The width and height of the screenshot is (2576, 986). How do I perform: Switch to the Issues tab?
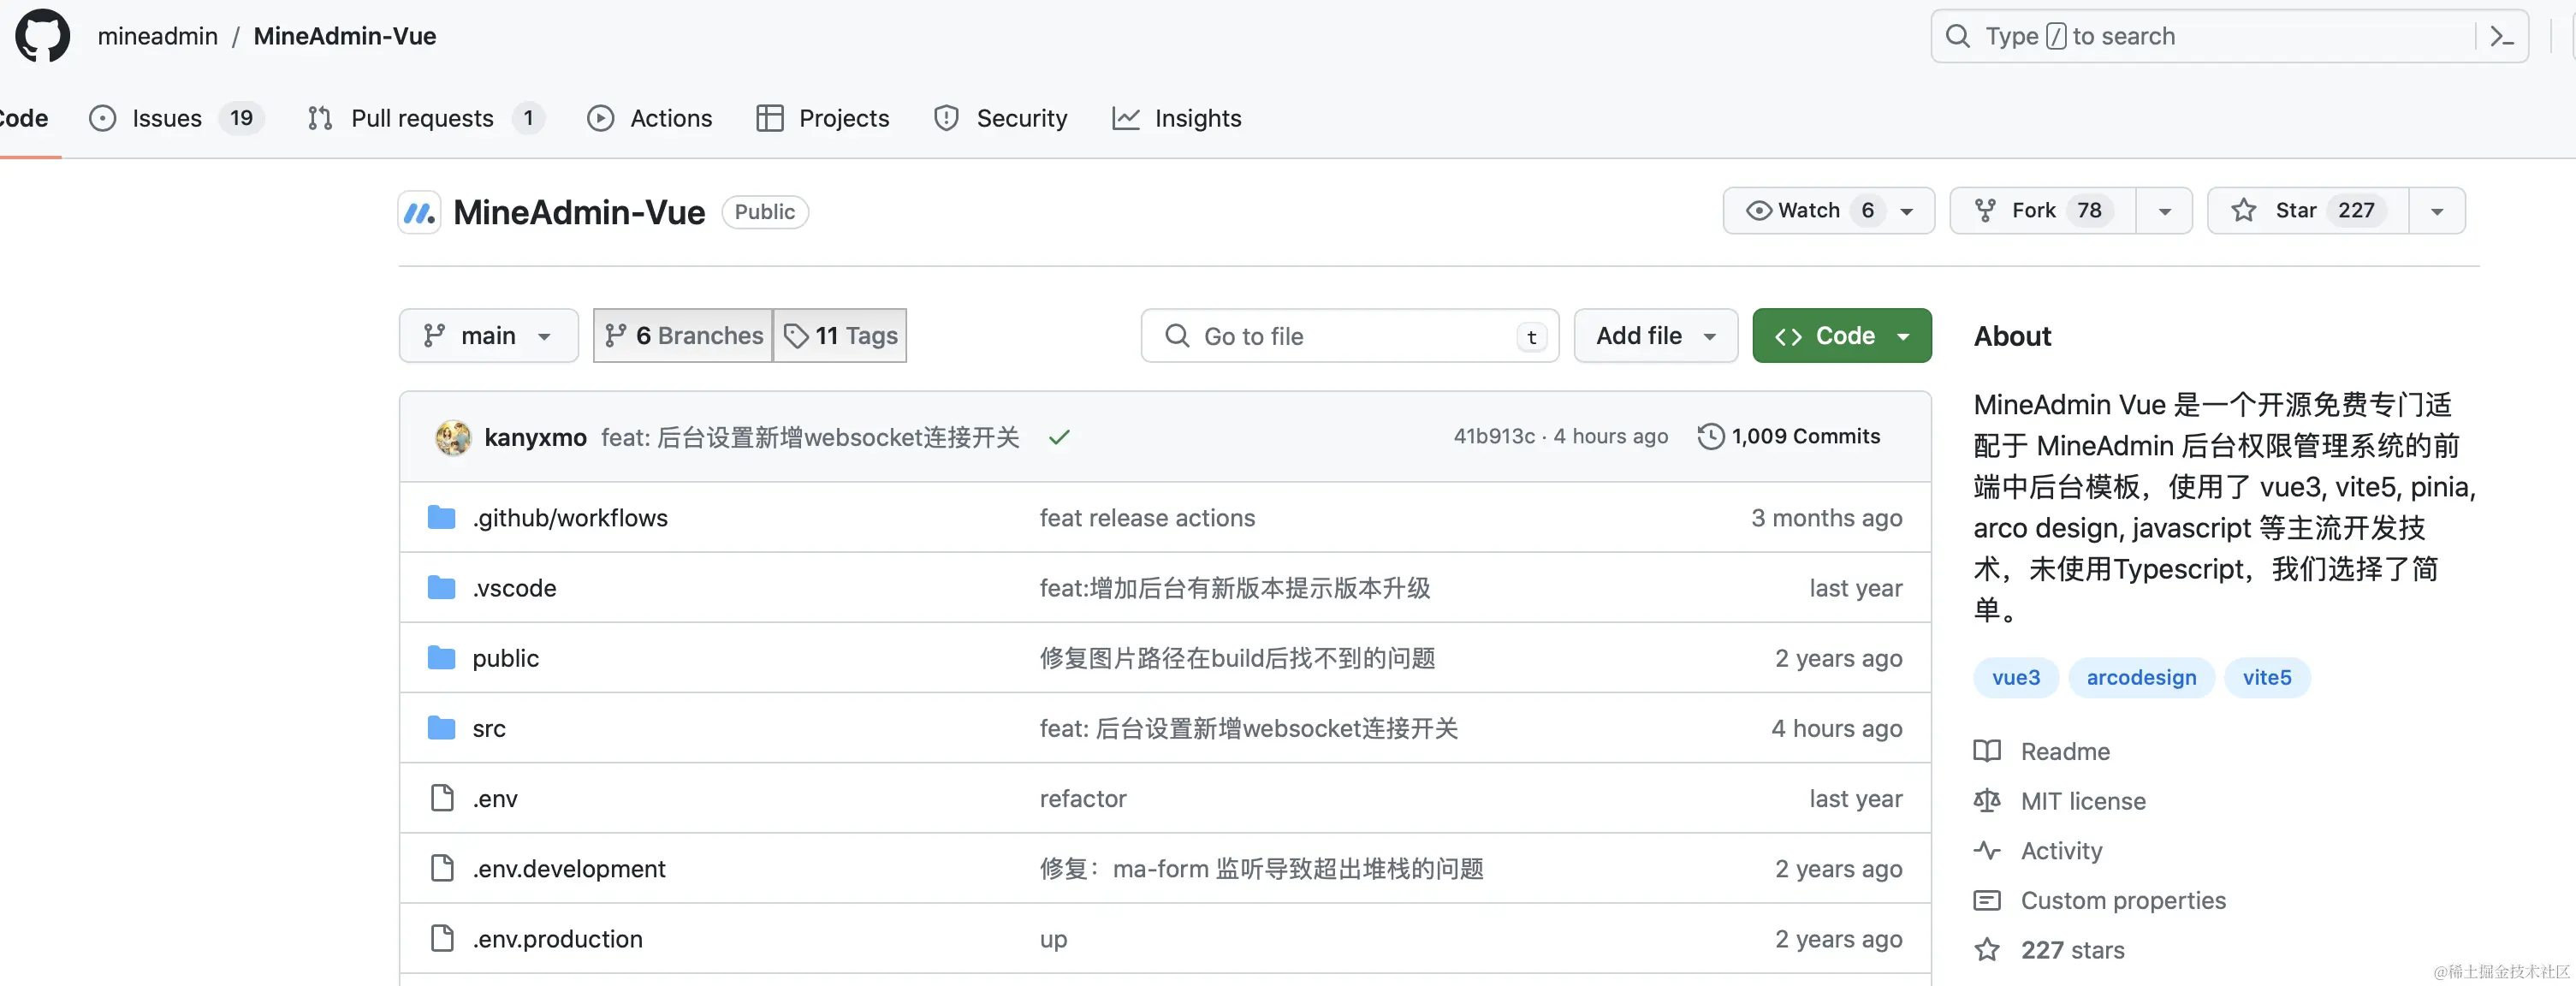166,118
